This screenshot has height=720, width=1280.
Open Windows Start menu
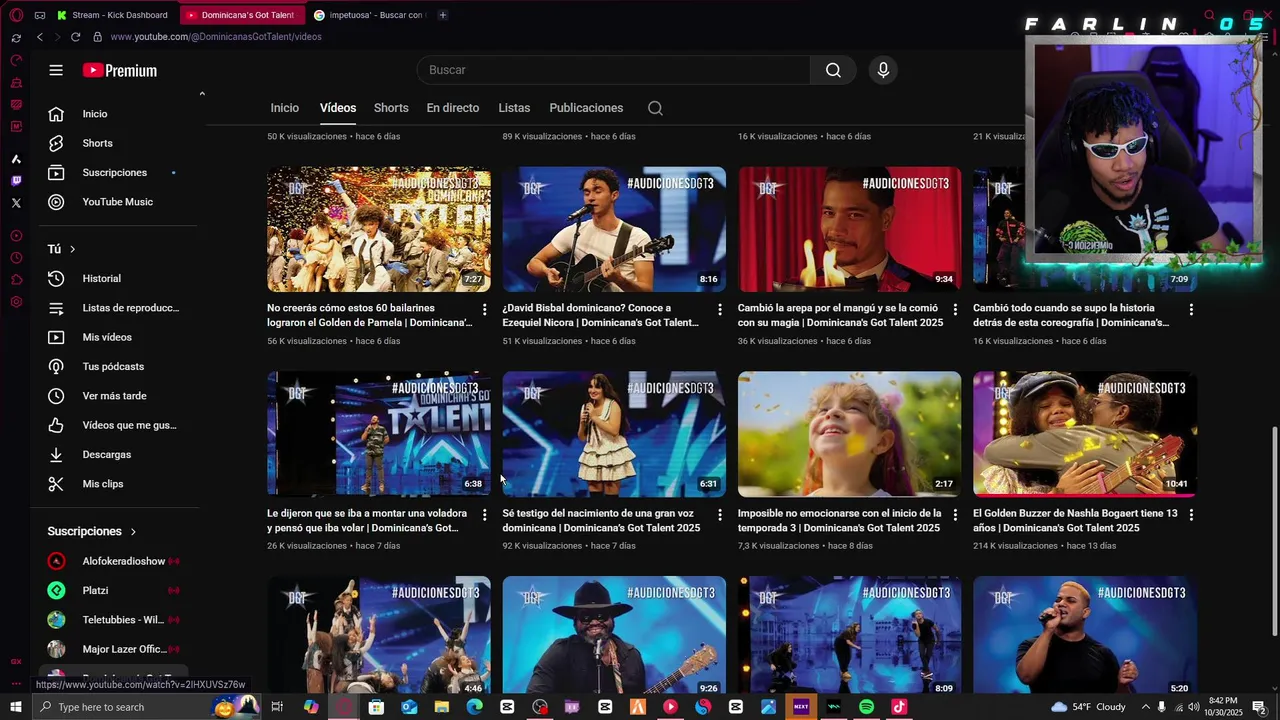(16, 707)
